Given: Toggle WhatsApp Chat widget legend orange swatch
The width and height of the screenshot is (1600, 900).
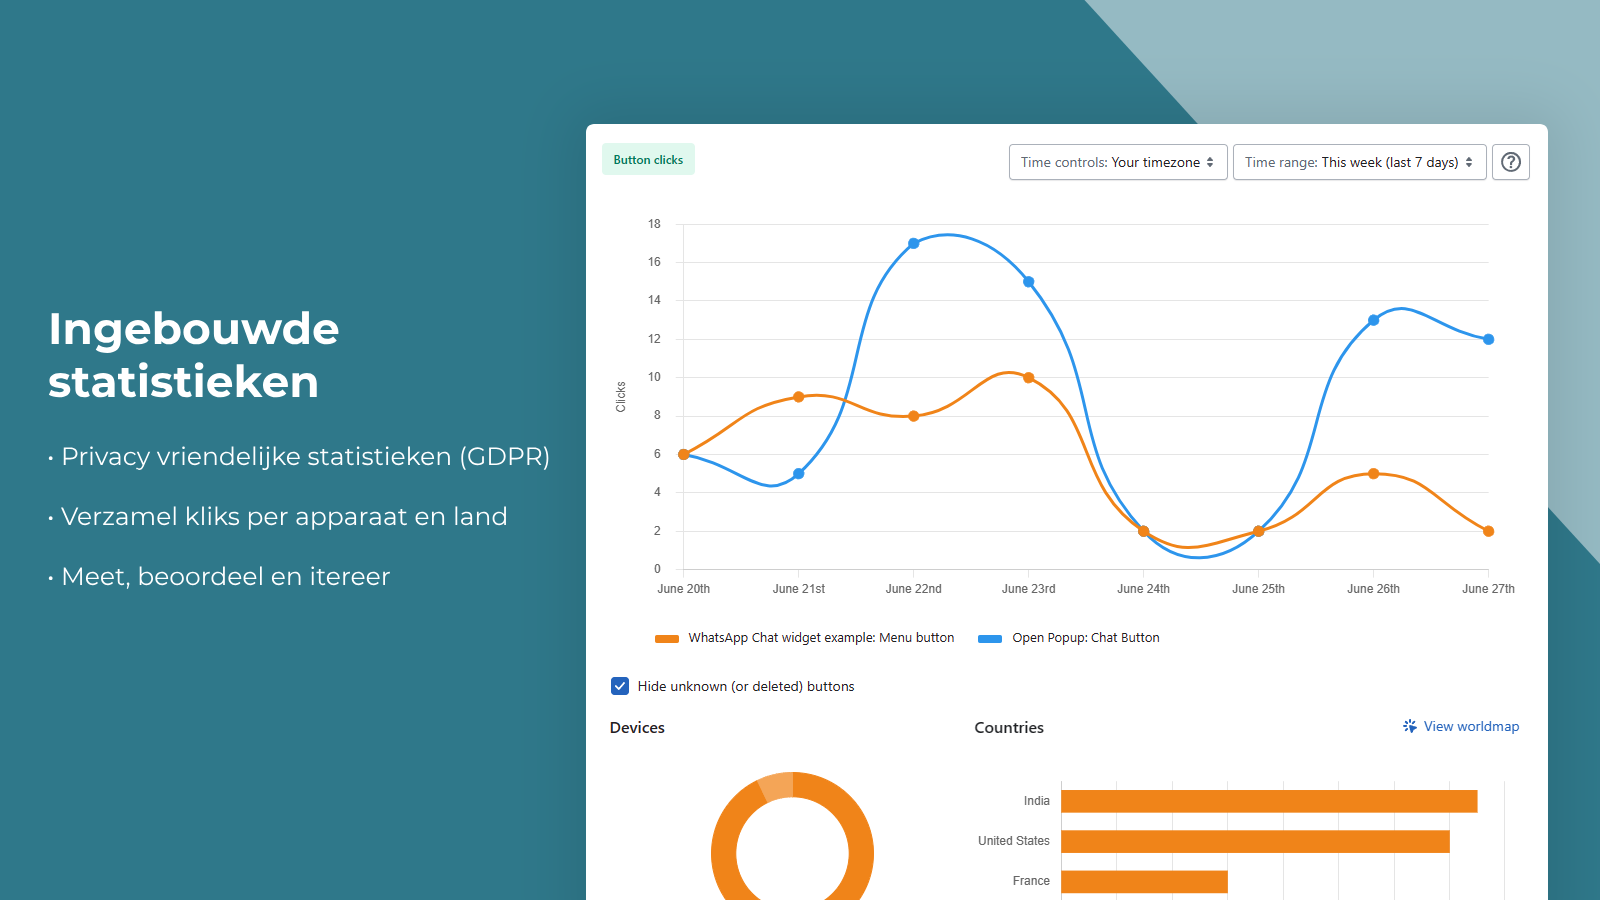Looking at the screenshot, I should click(667, 638).
